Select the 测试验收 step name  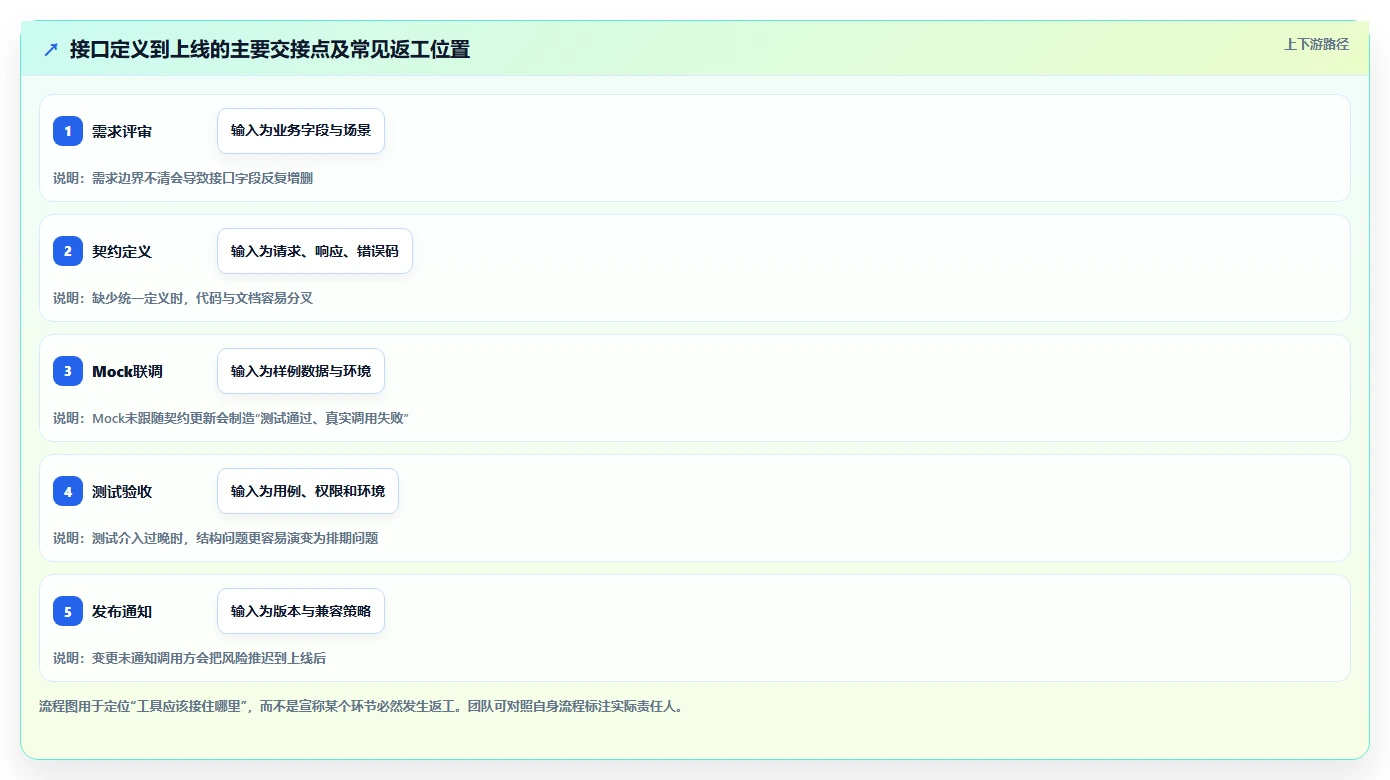point(122,491)
